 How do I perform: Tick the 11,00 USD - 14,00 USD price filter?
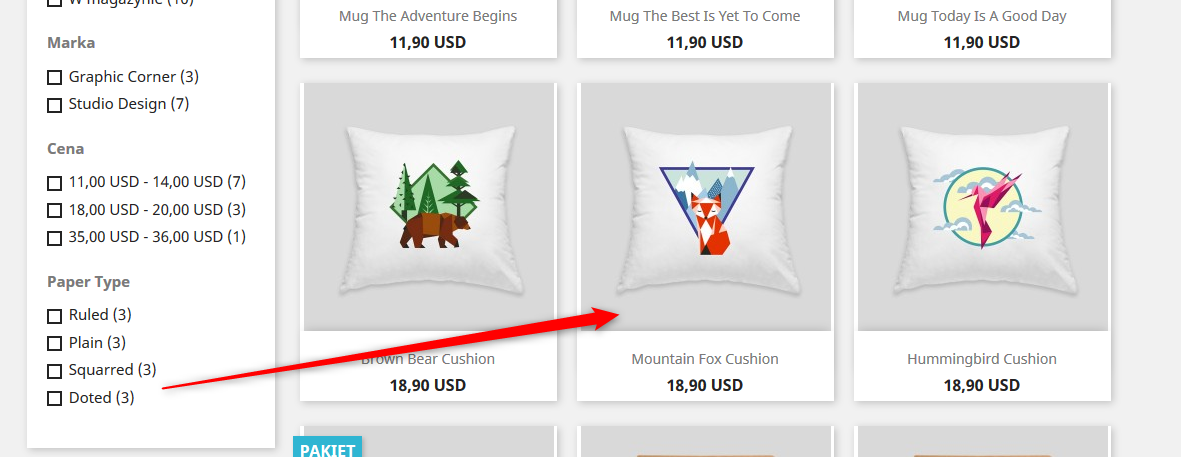[x=54, y=183]
